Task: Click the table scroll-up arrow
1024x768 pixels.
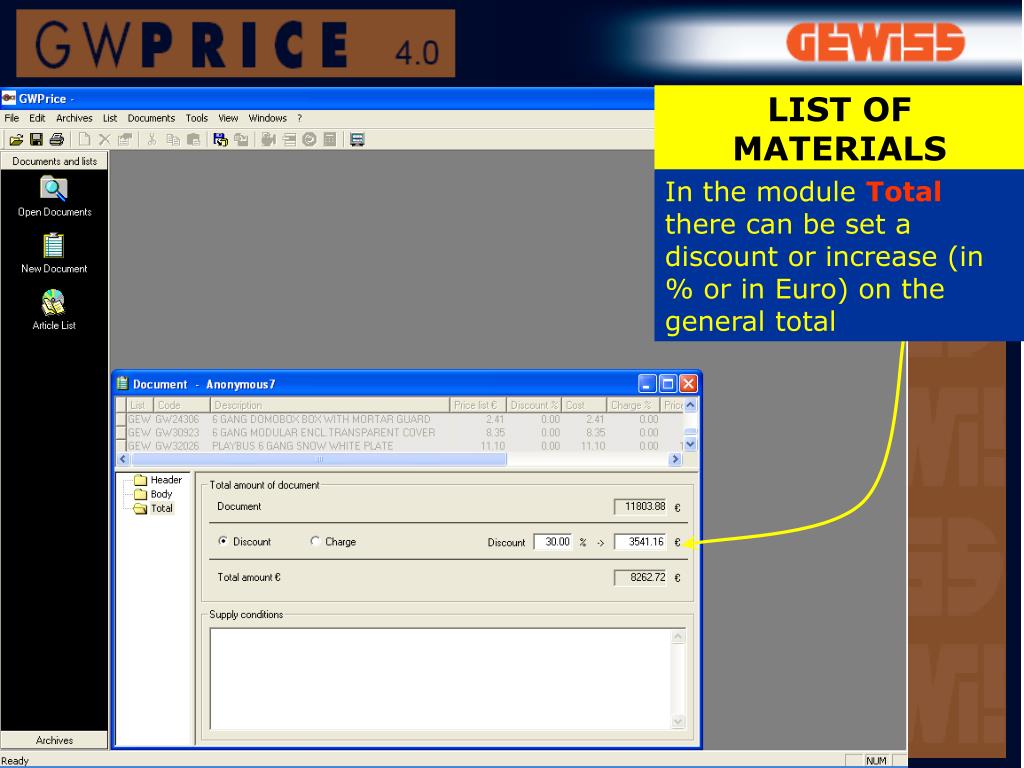Action: tap(690, 405)
